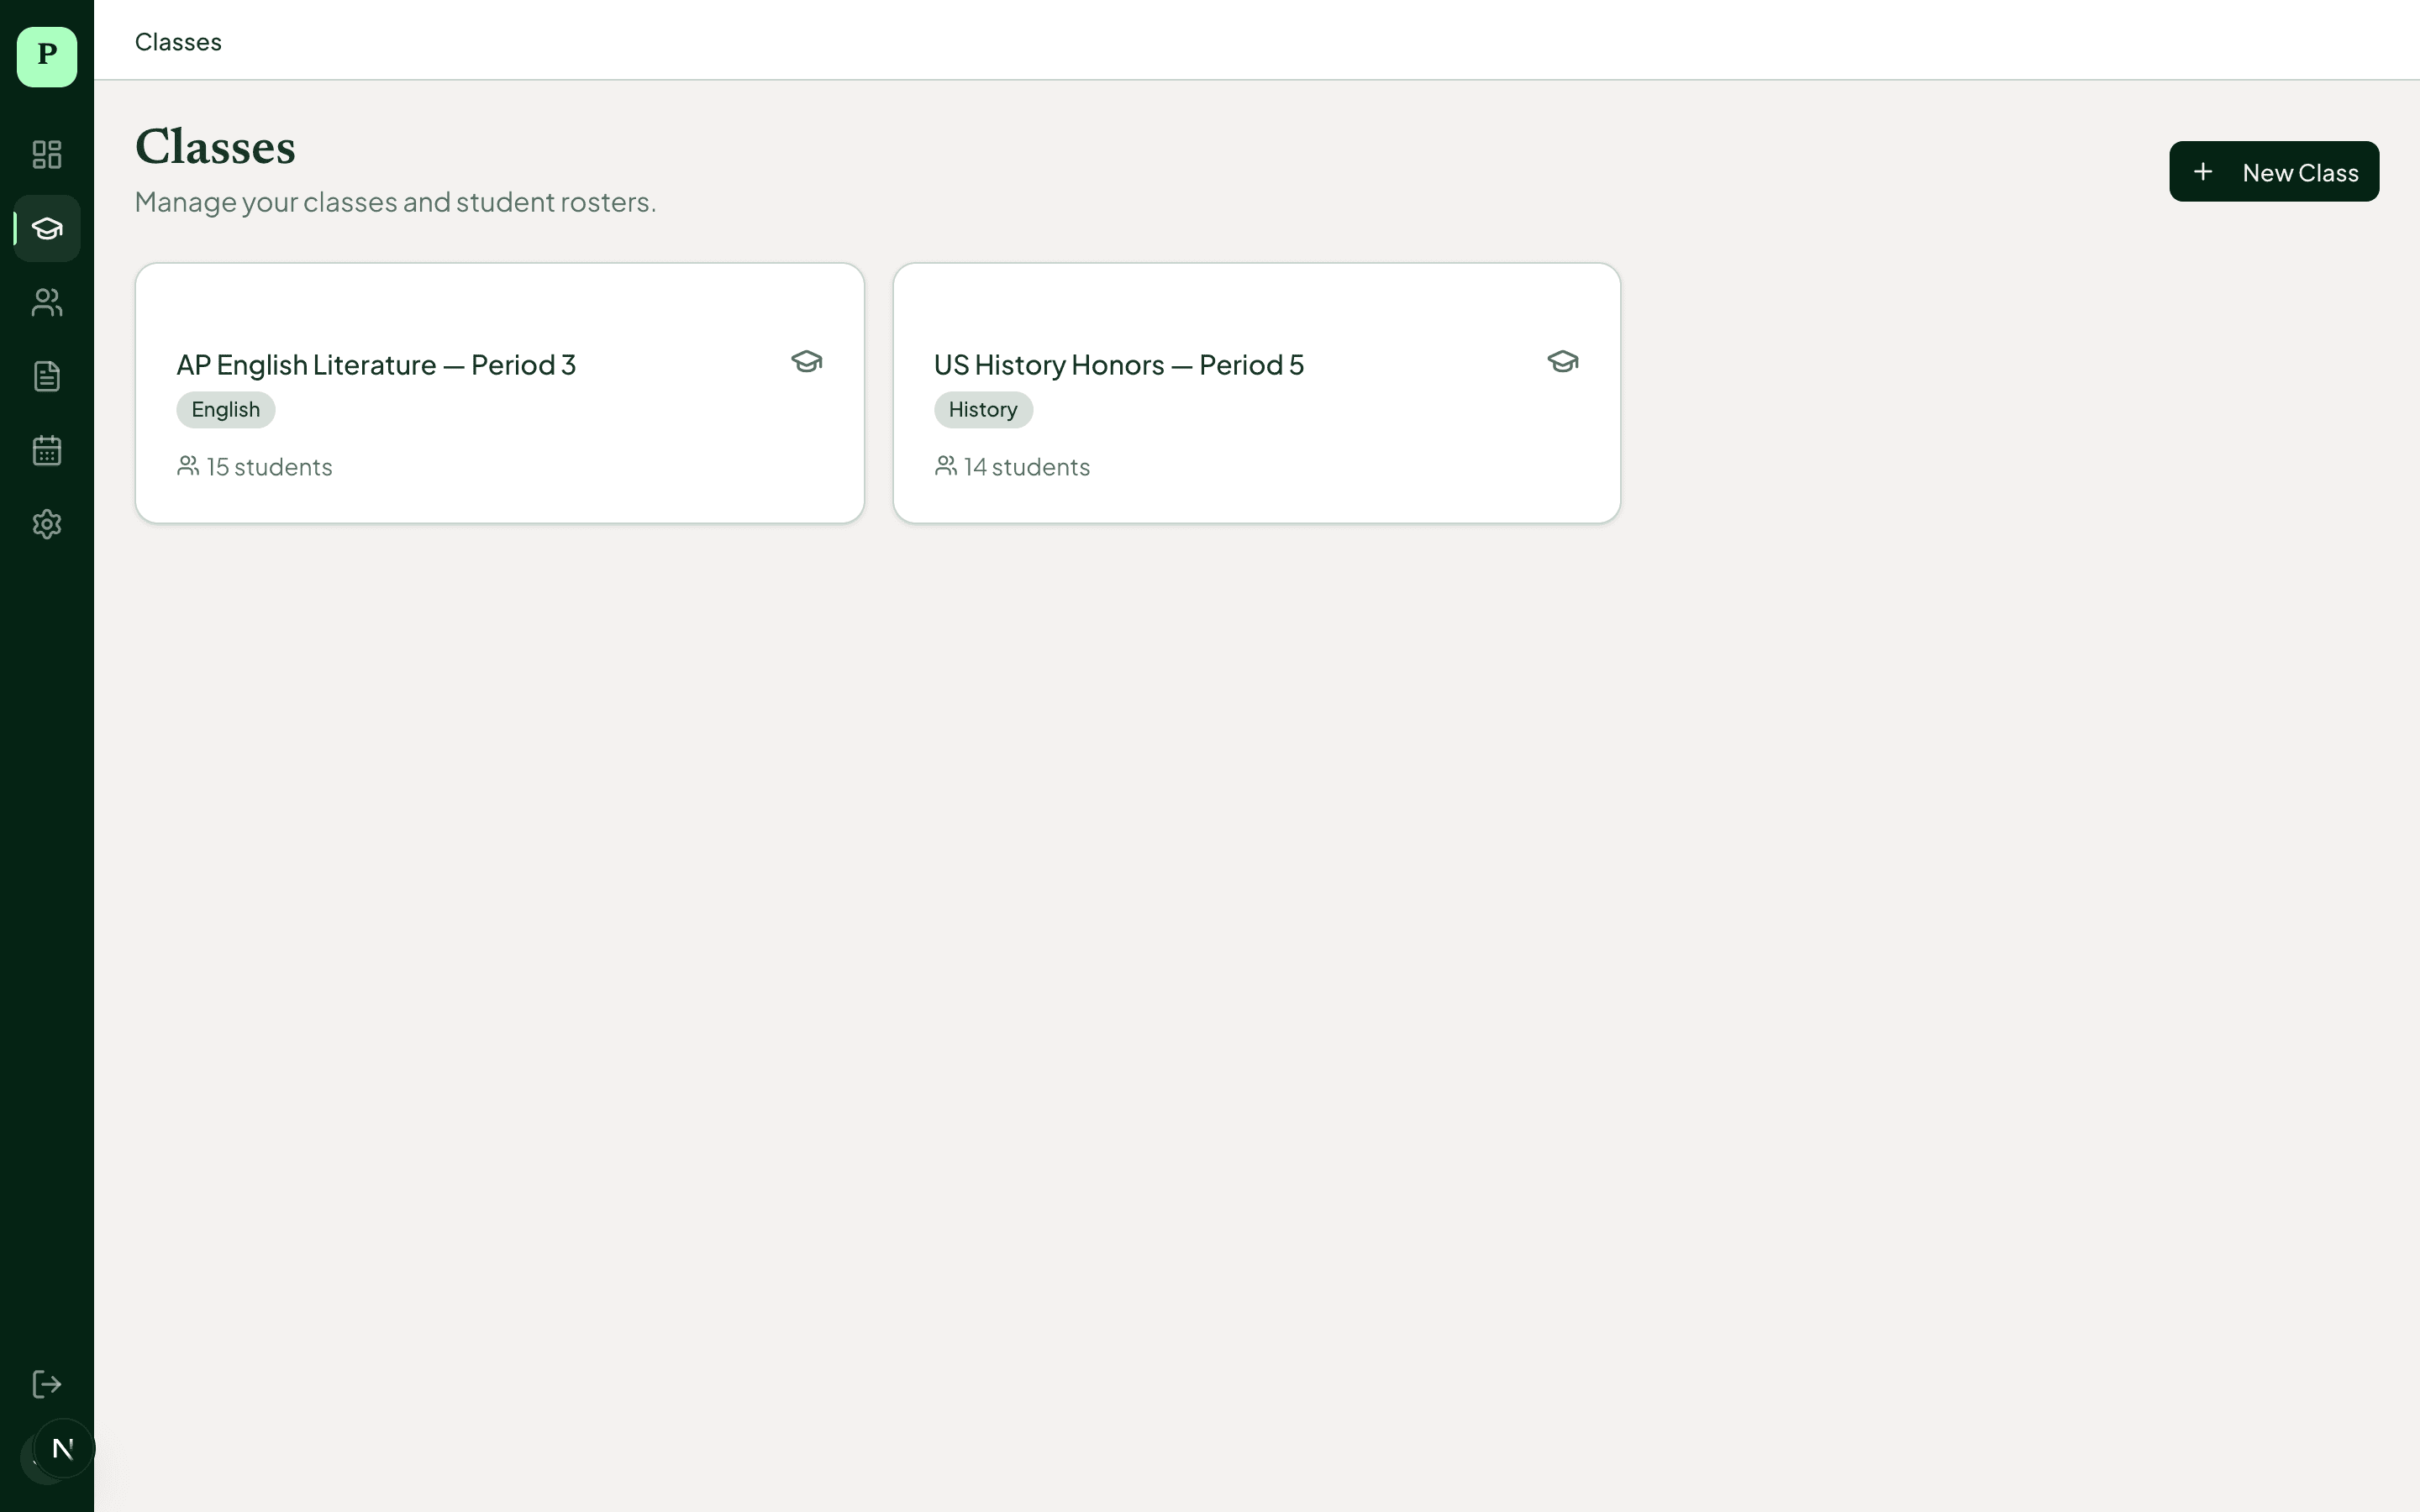Screen dimensions: 2420x1512
Task: Click the Classes breadcrumb in top bar
Action: tap(178, 42)
